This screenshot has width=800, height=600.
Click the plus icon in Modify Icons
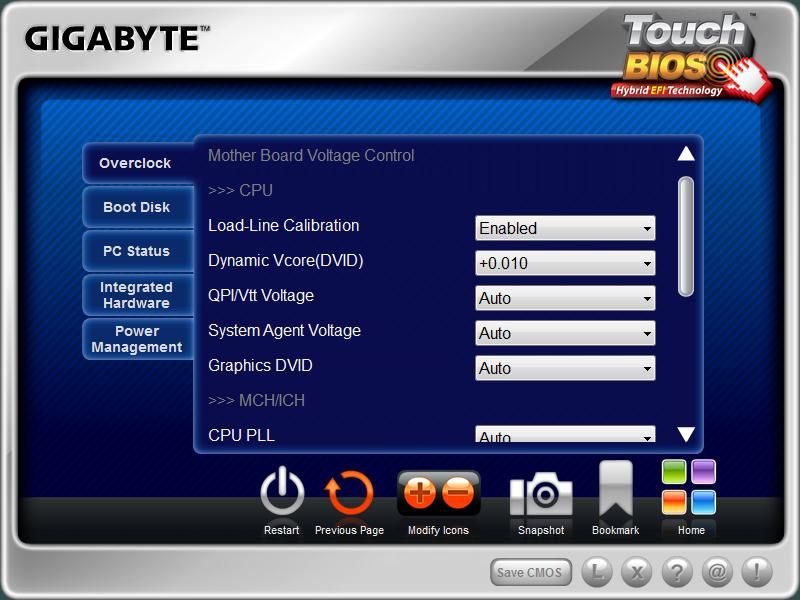click(x=419, y=493)
